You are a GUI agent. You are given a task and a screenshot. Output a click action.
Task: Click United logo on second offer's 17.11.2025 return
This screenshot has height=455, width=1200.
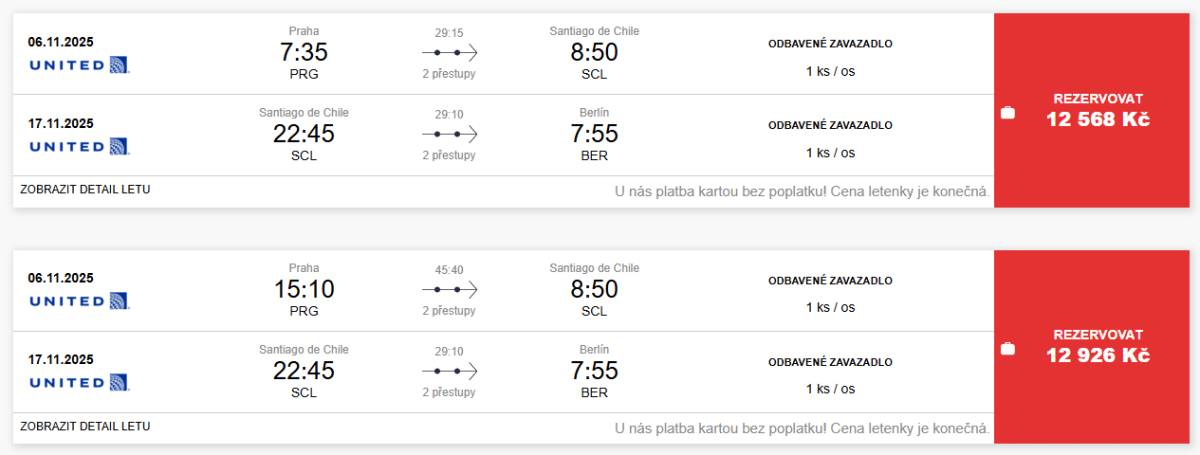click(79, 383)
